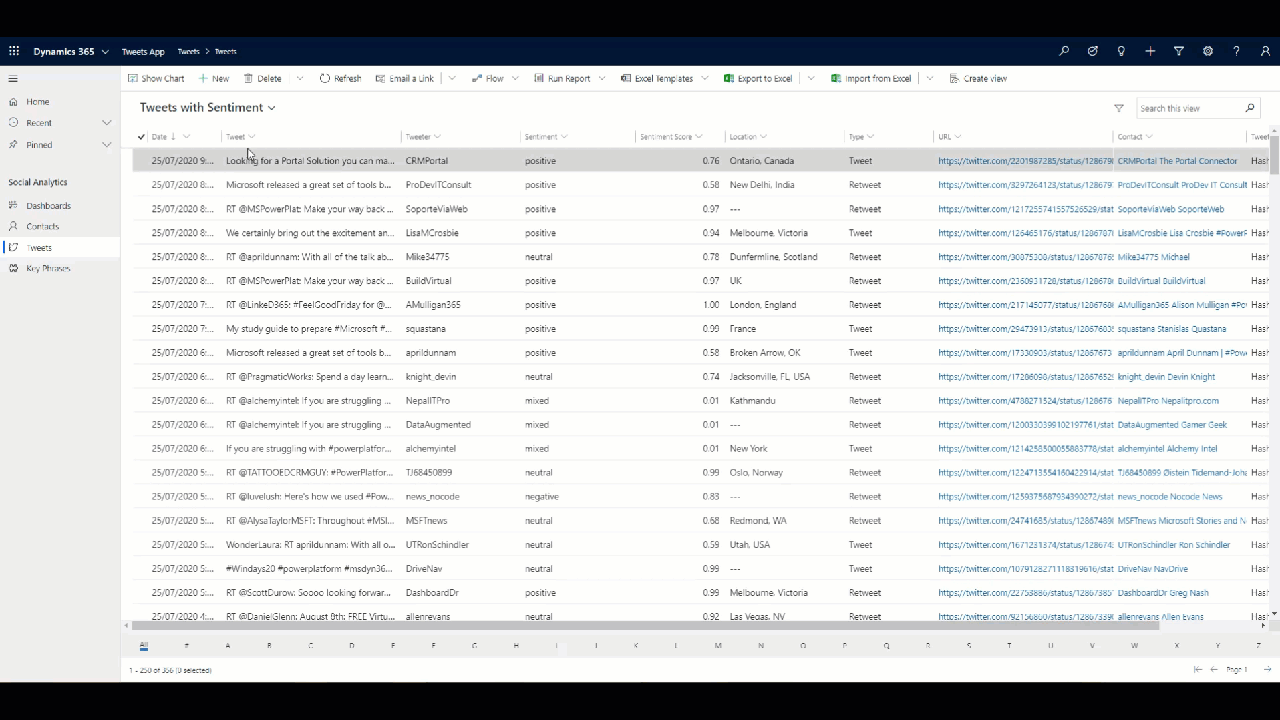Click the horizontal grid scrollbar
The width and height of the screenshot is (1280, 720).
(646, 626)
